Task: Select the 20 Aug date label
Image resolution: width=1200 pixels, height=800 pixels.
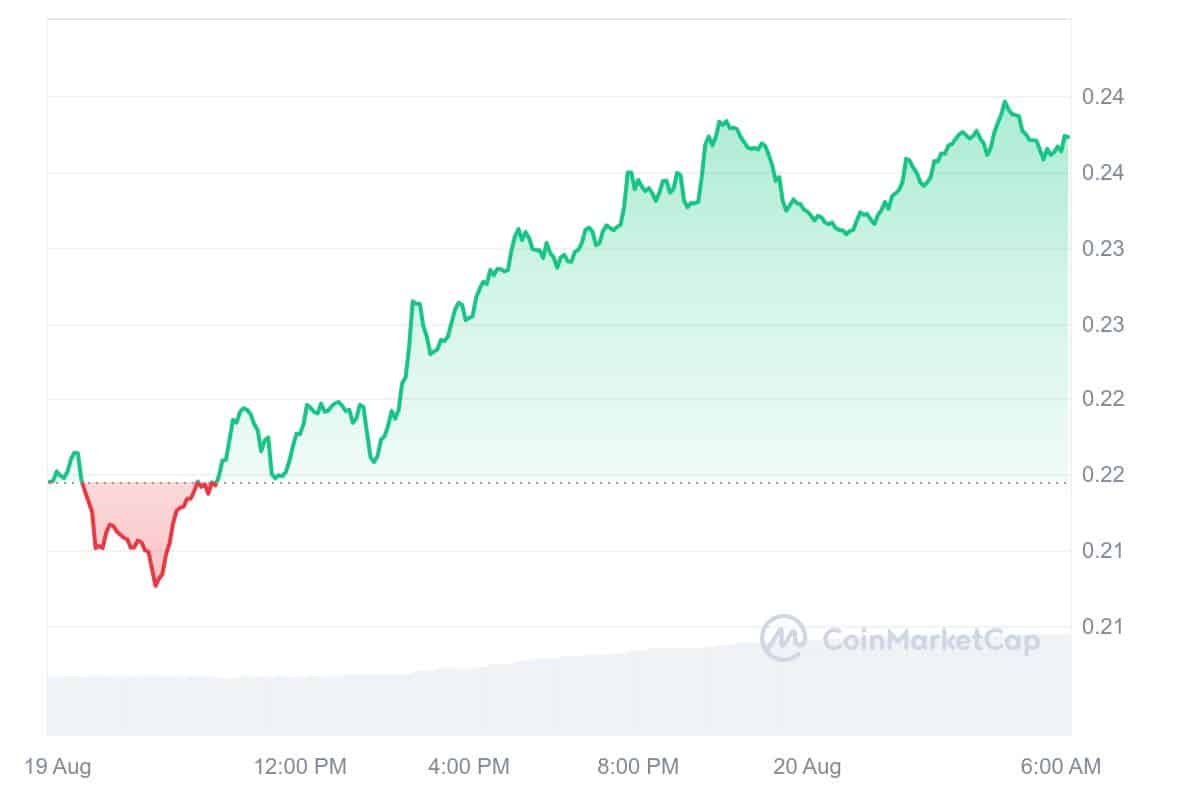Action: click(x=807, y=767)
